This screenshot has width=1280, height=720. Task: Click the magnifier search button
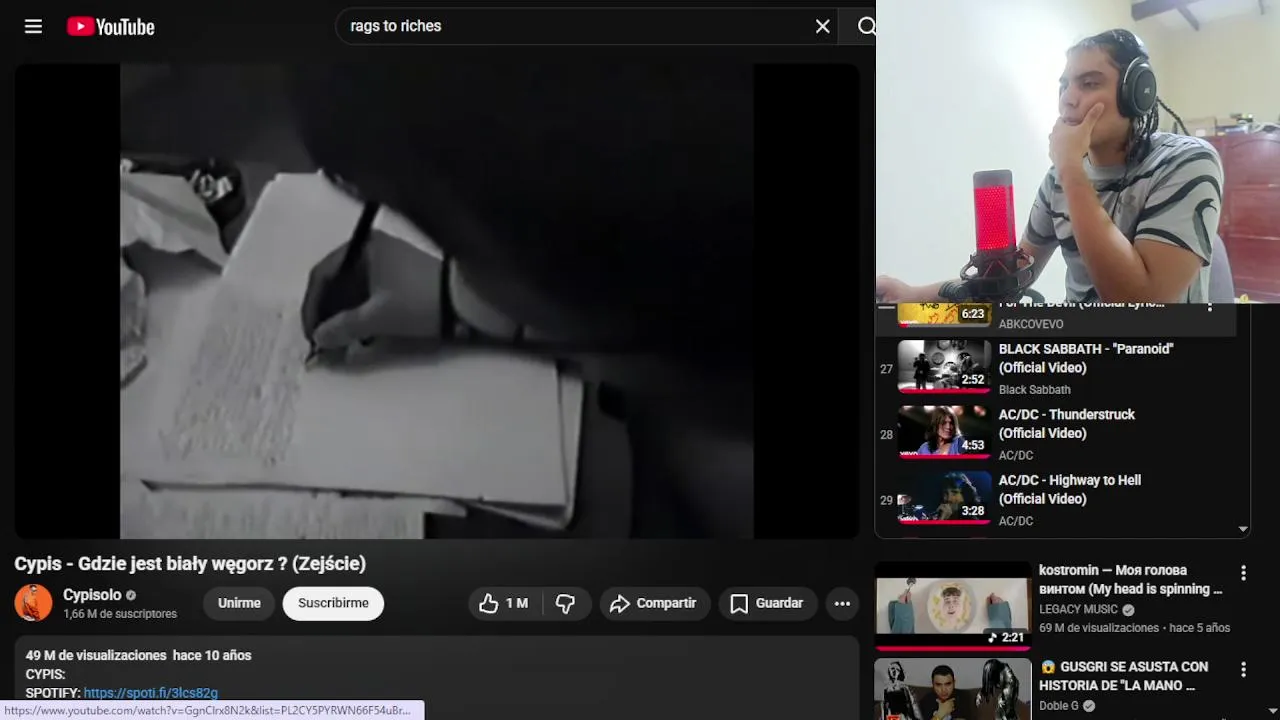pyautogui.click(x=866, y=27)
